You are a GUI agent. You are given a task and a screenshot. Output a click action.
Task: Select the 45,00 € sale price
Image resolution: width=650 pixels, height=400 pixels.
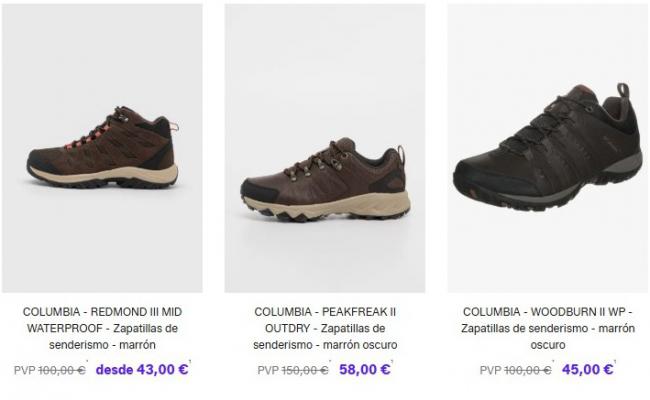[587, 369]
